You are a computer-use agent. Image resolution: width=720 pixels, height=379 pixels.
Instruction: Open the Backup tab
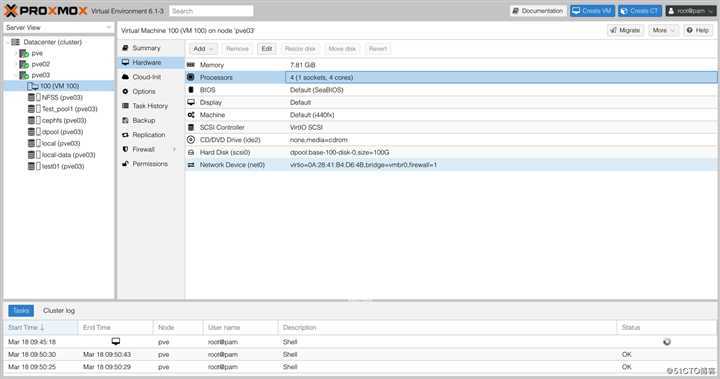(151, 120)
